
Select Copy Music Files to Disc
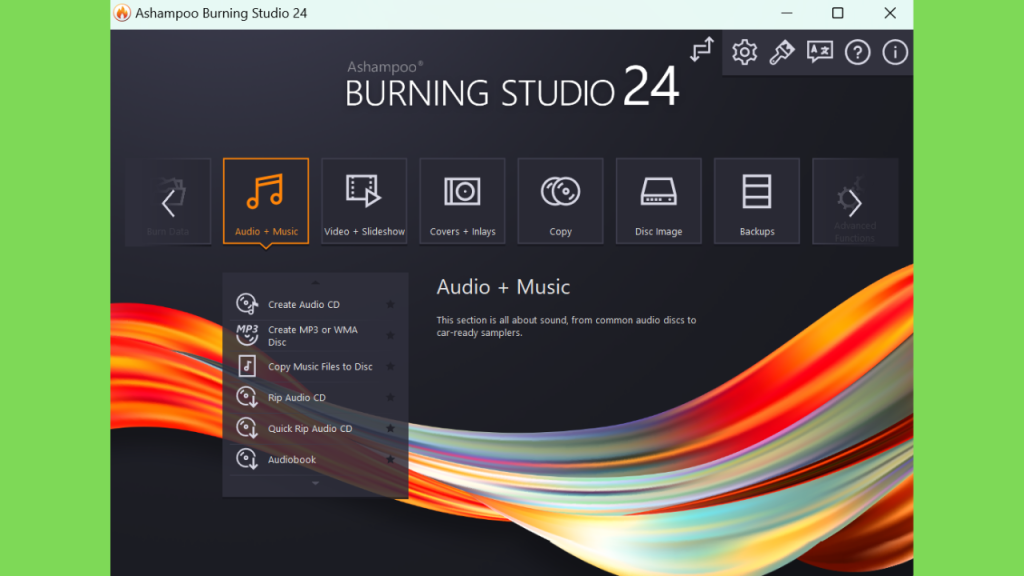315,366
